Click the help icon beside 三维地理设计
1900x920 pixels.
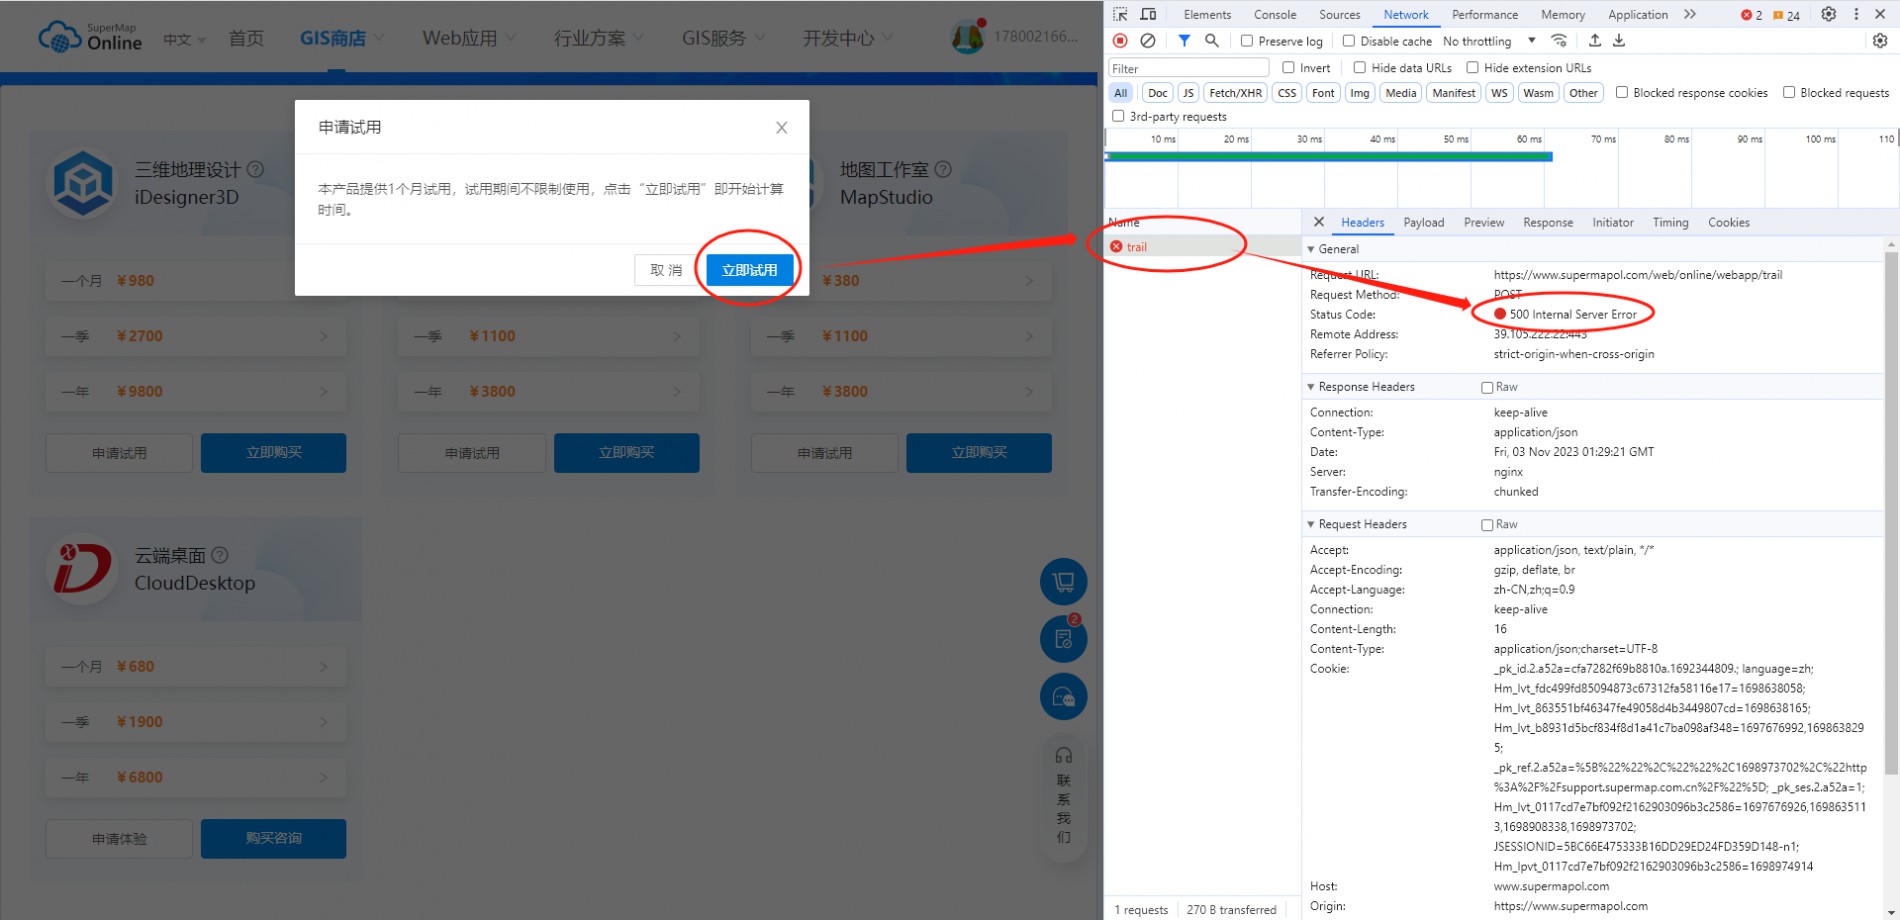(x=255, y=169)
